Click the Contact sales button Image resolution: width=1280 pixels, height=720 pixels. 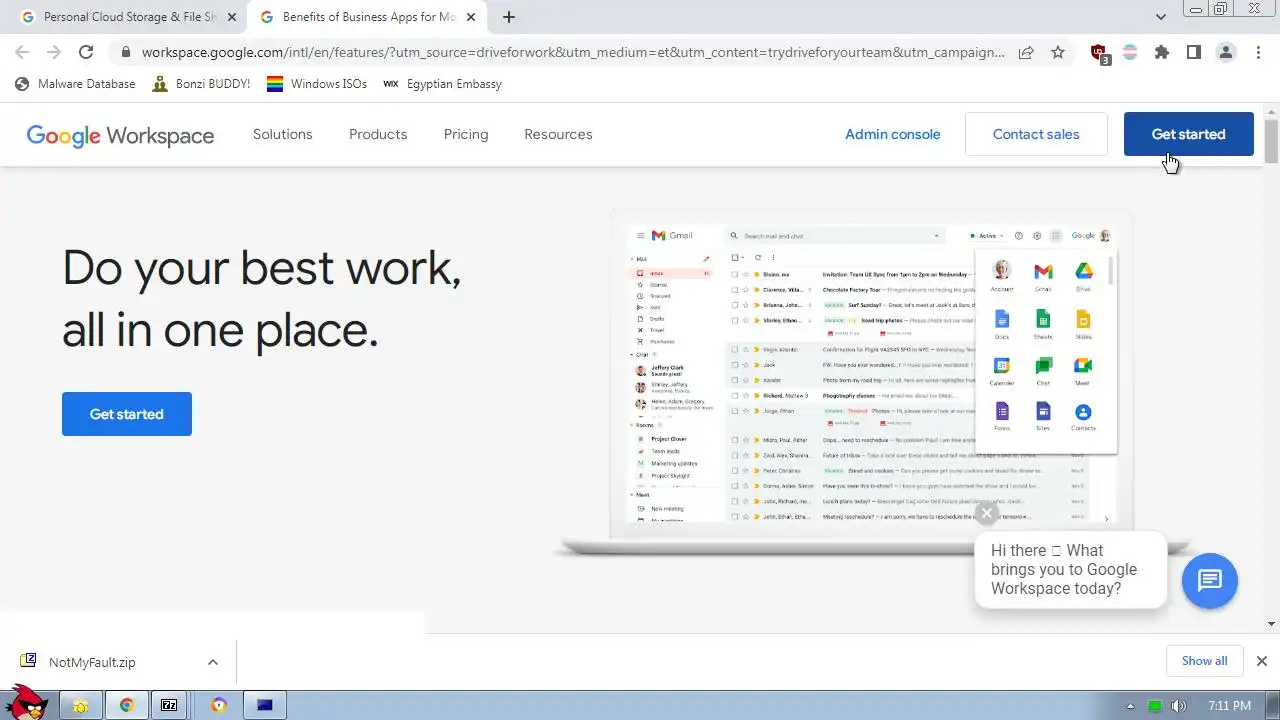[1036, 134]
